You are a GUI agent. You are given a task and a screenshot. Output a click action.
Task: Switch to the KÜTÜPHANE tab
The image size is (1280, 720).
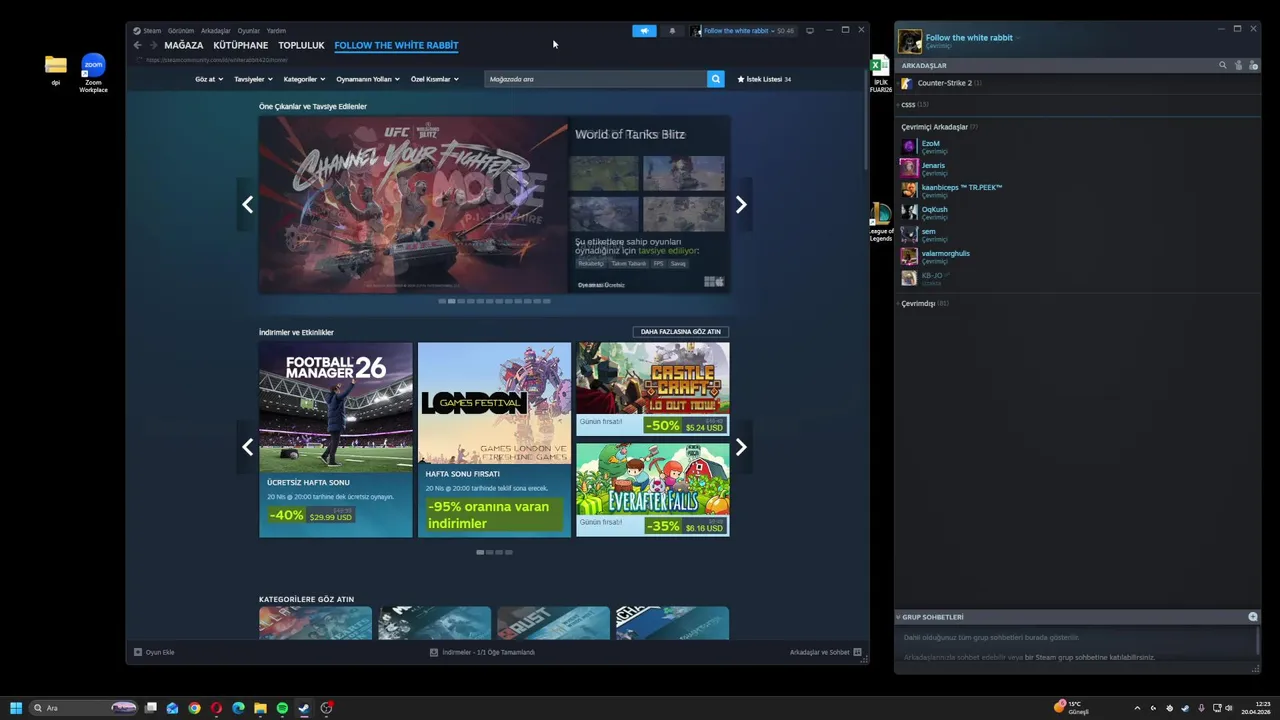click(x=241, y=45)
